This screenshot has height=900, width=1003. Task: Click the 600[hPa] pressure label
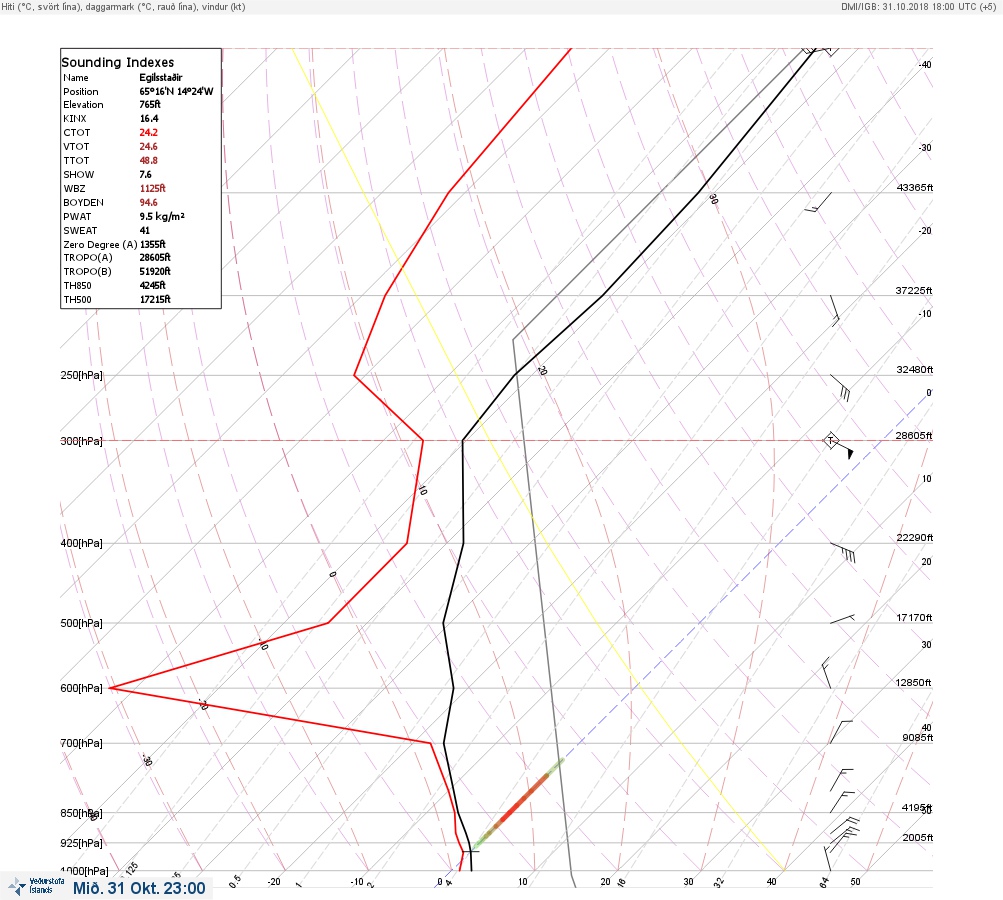coord(81,688)
